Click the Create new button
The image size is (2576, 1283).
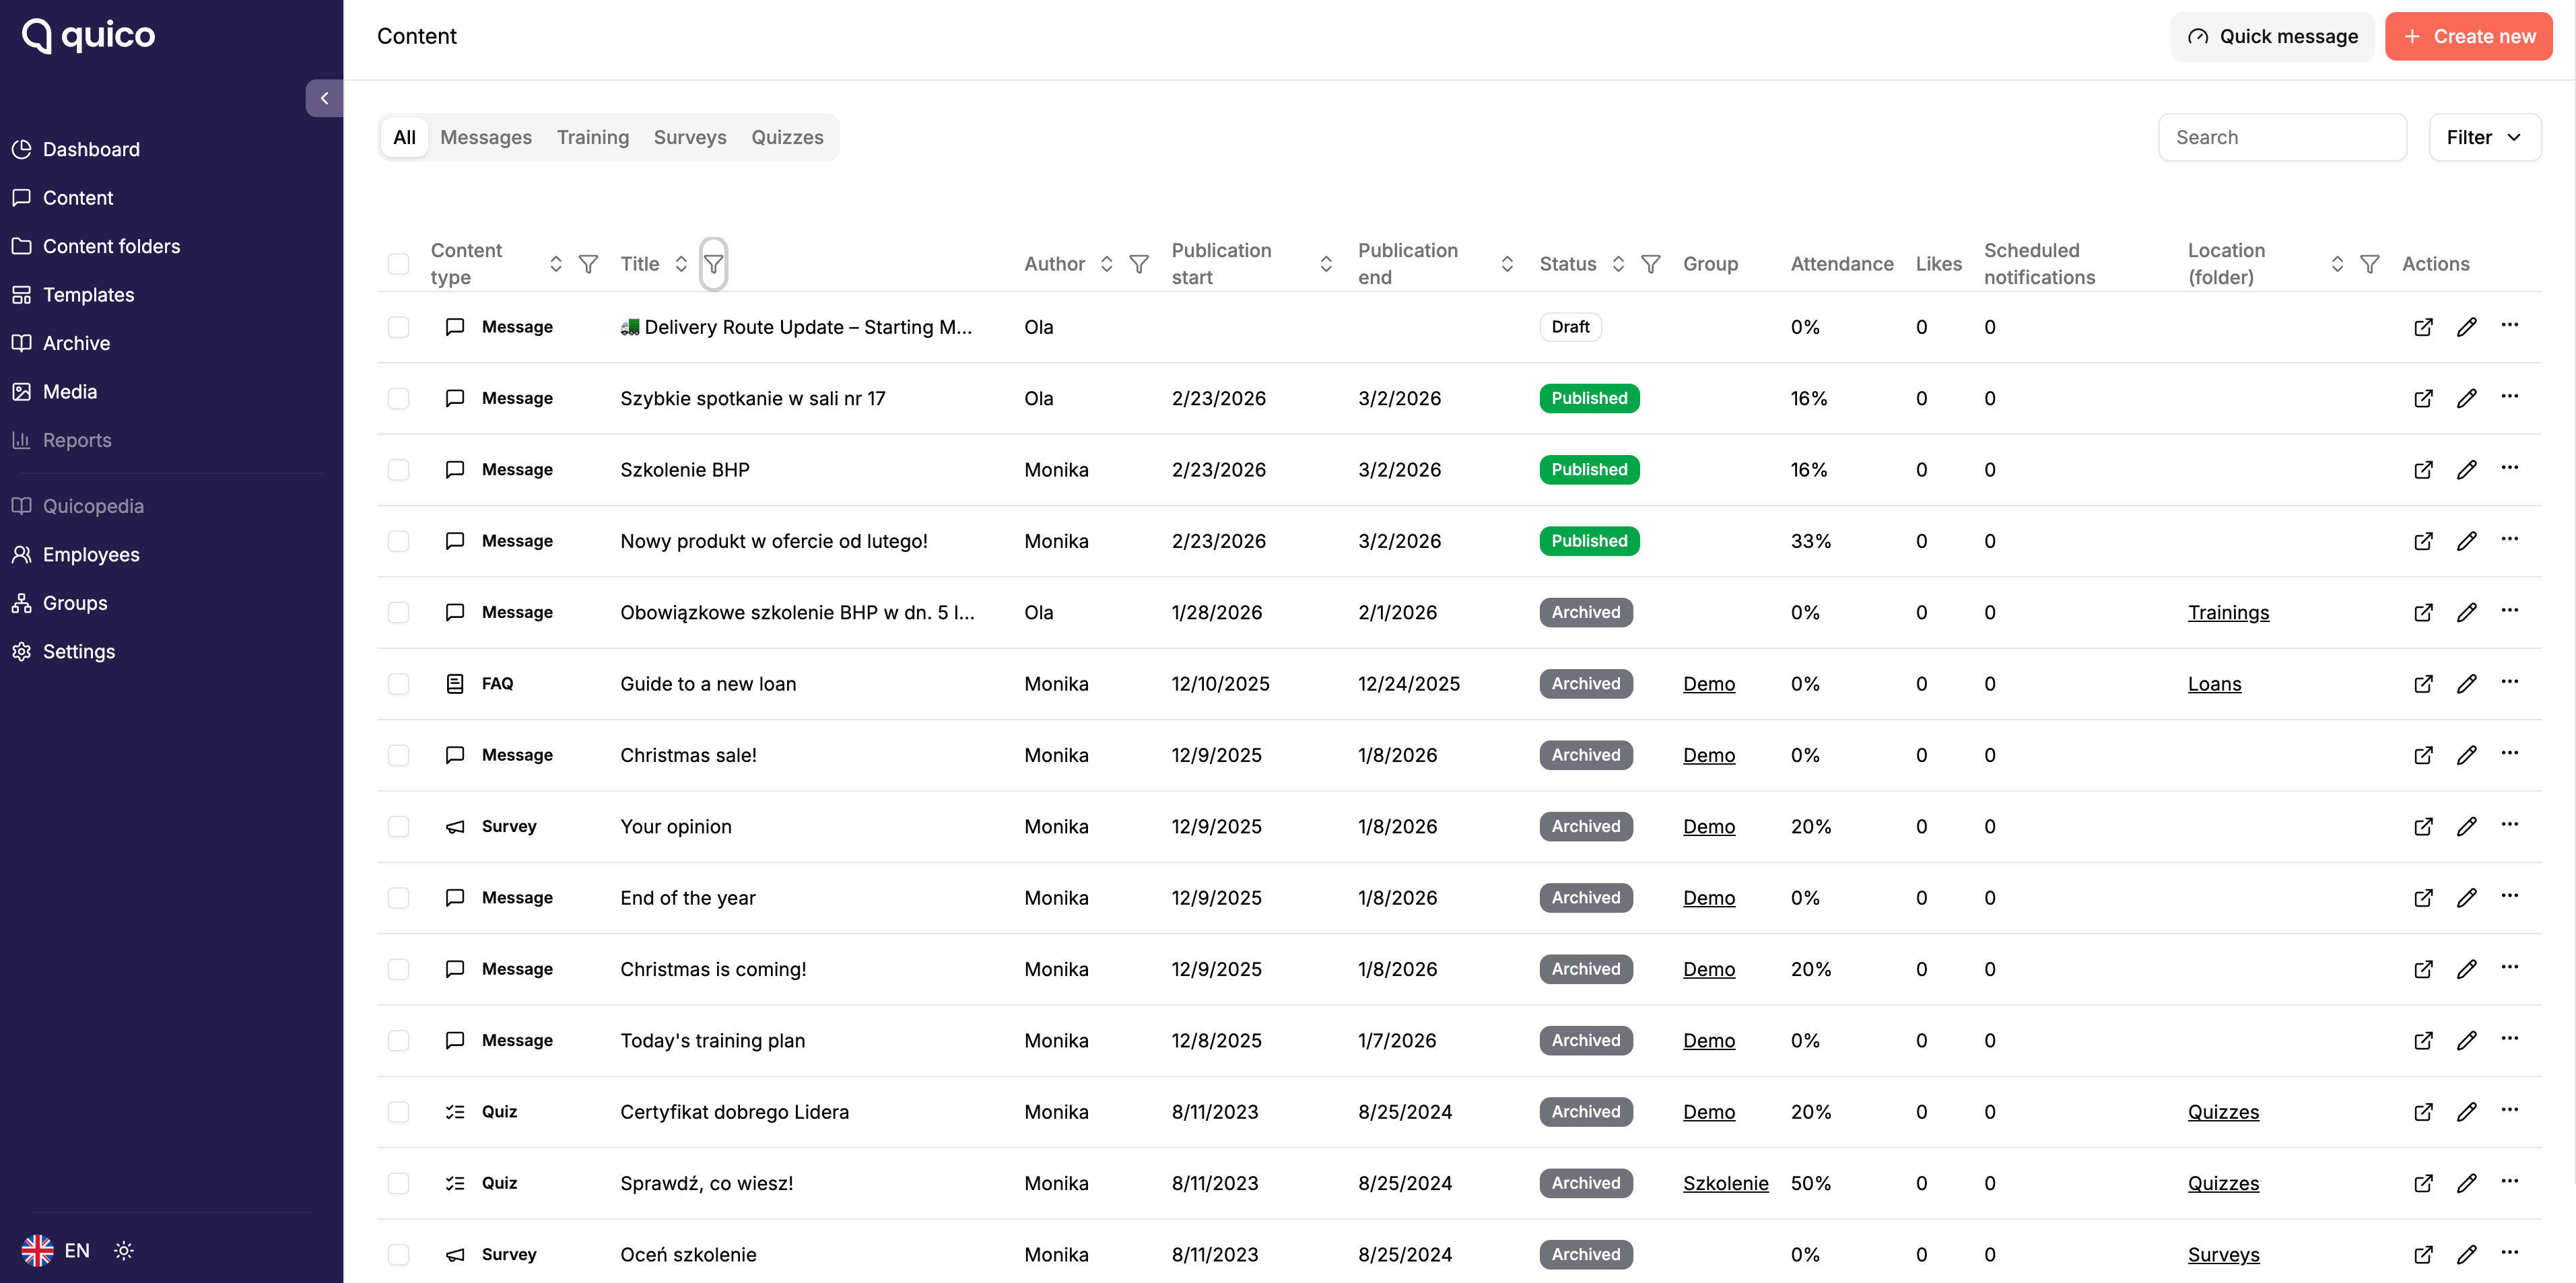[2468, 36]
